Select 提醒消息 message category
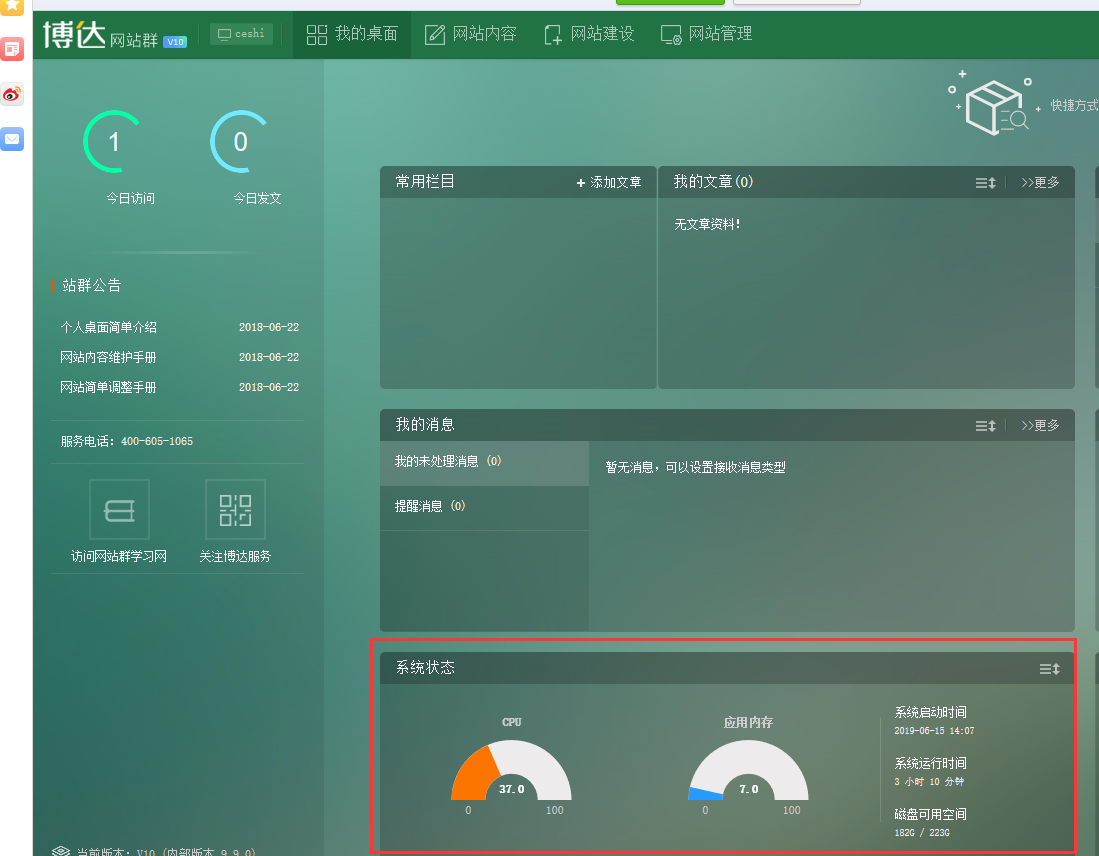The image size is (1099, 856). click(x=430, y=506)
